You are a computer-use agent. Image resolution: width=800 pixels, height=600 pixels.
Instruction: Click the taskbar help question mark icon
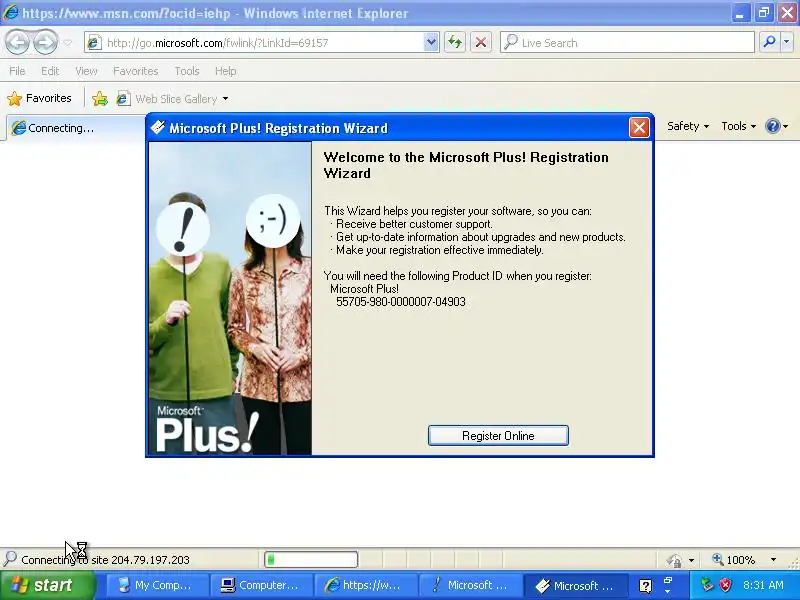tap(645, 586)
